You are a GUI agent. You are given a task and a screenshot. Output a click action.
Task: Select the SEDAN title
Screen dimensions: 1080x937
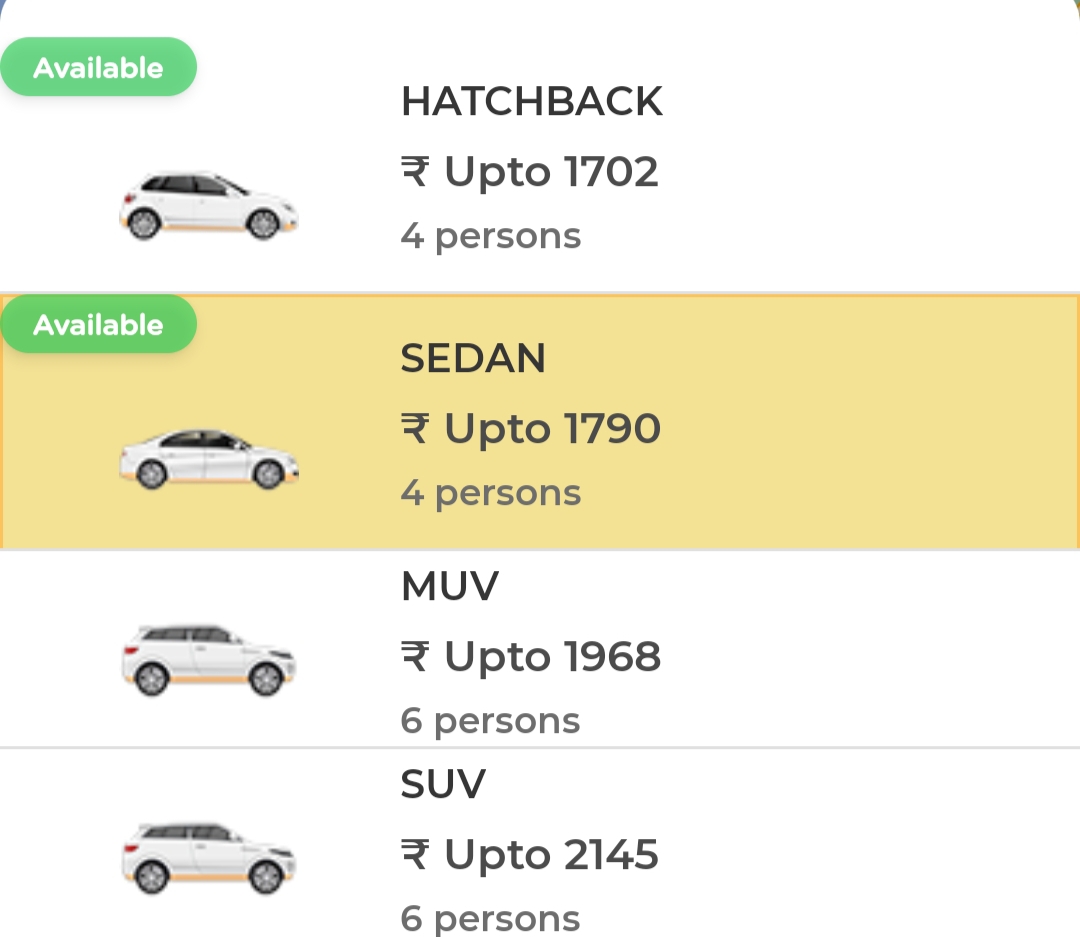pos(473,358)
